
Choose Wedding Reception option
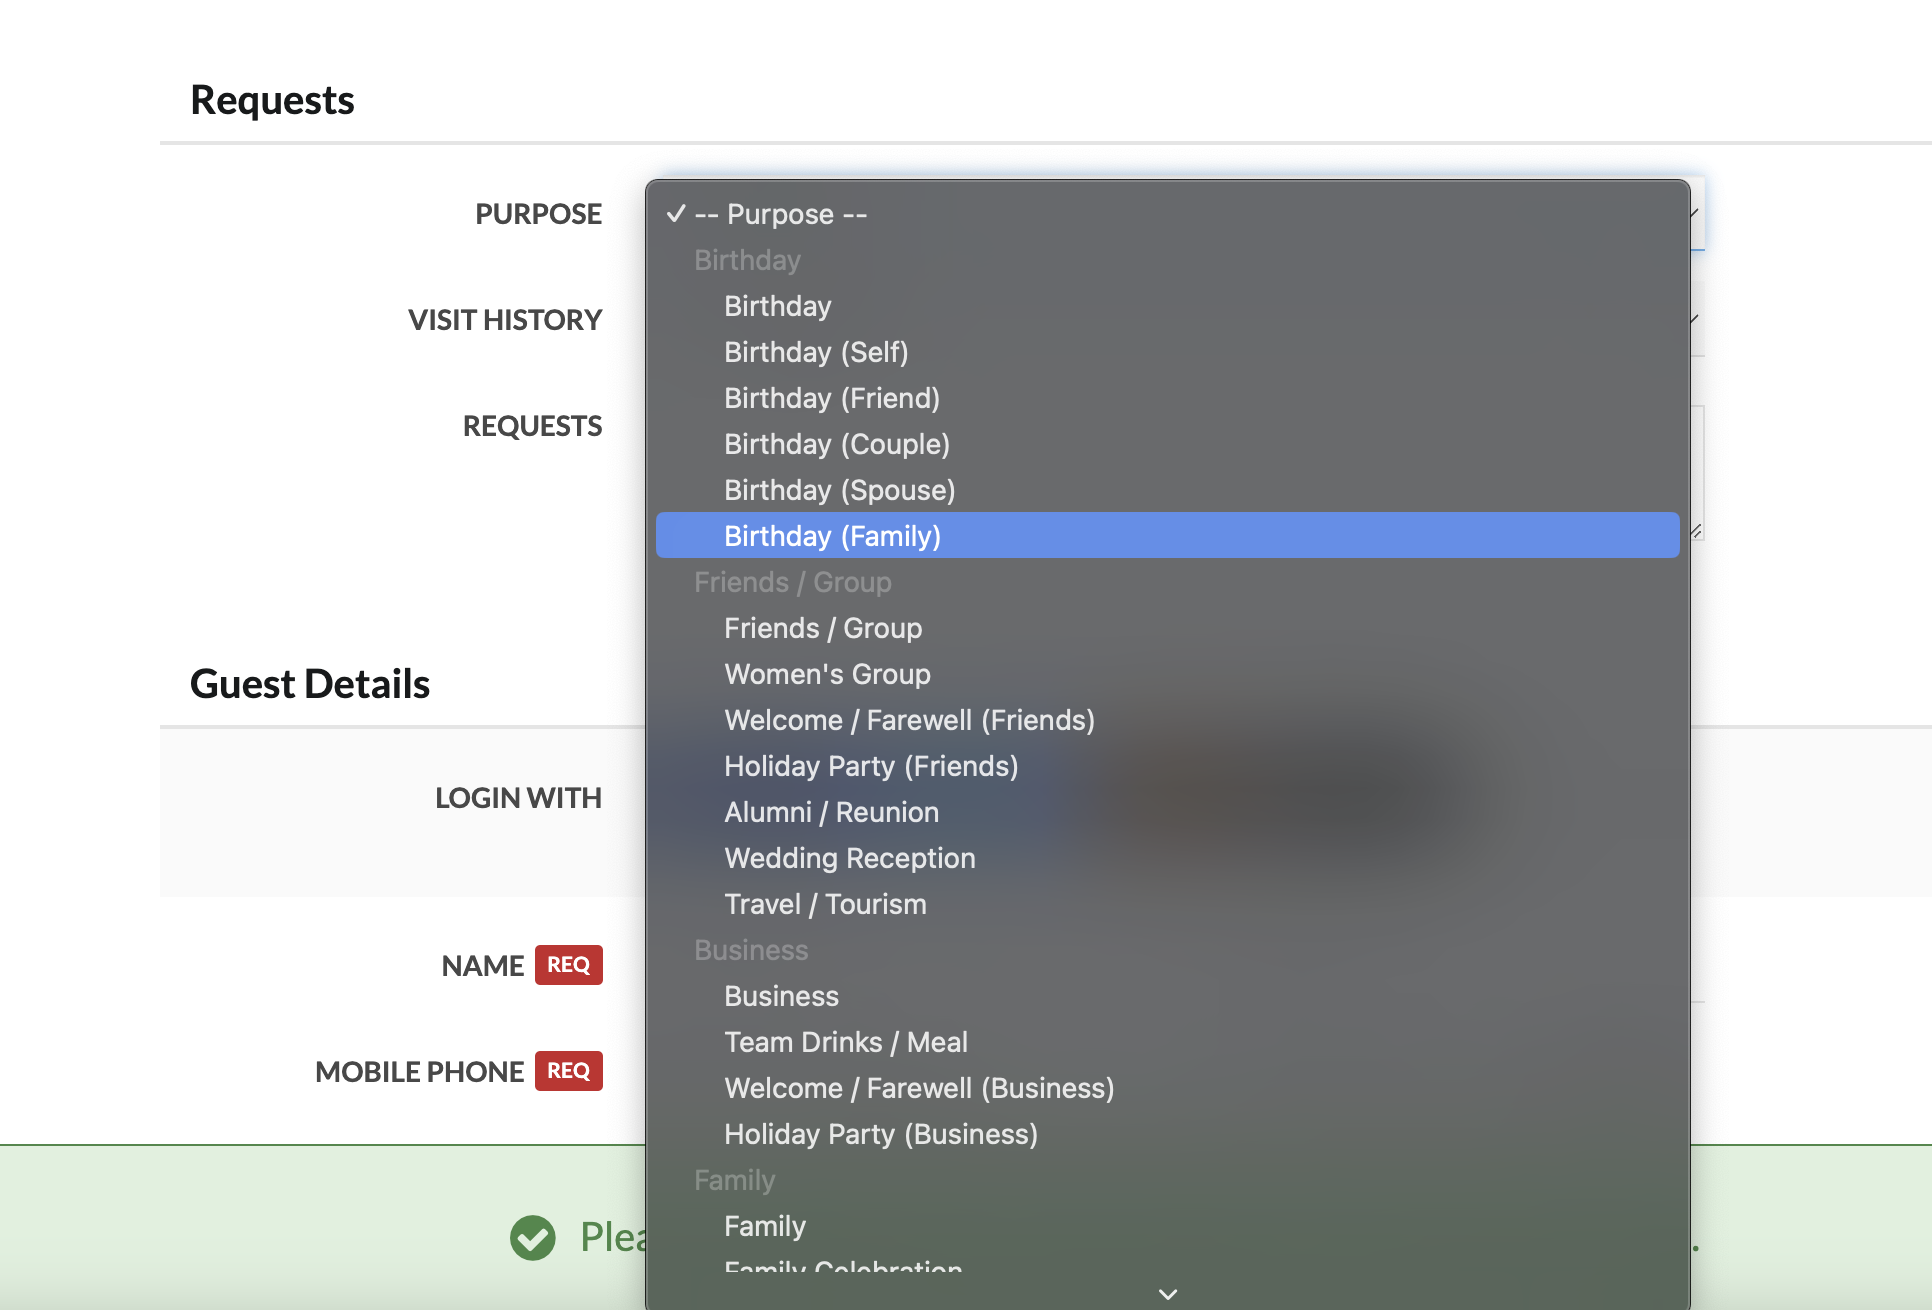click(850, 858)
